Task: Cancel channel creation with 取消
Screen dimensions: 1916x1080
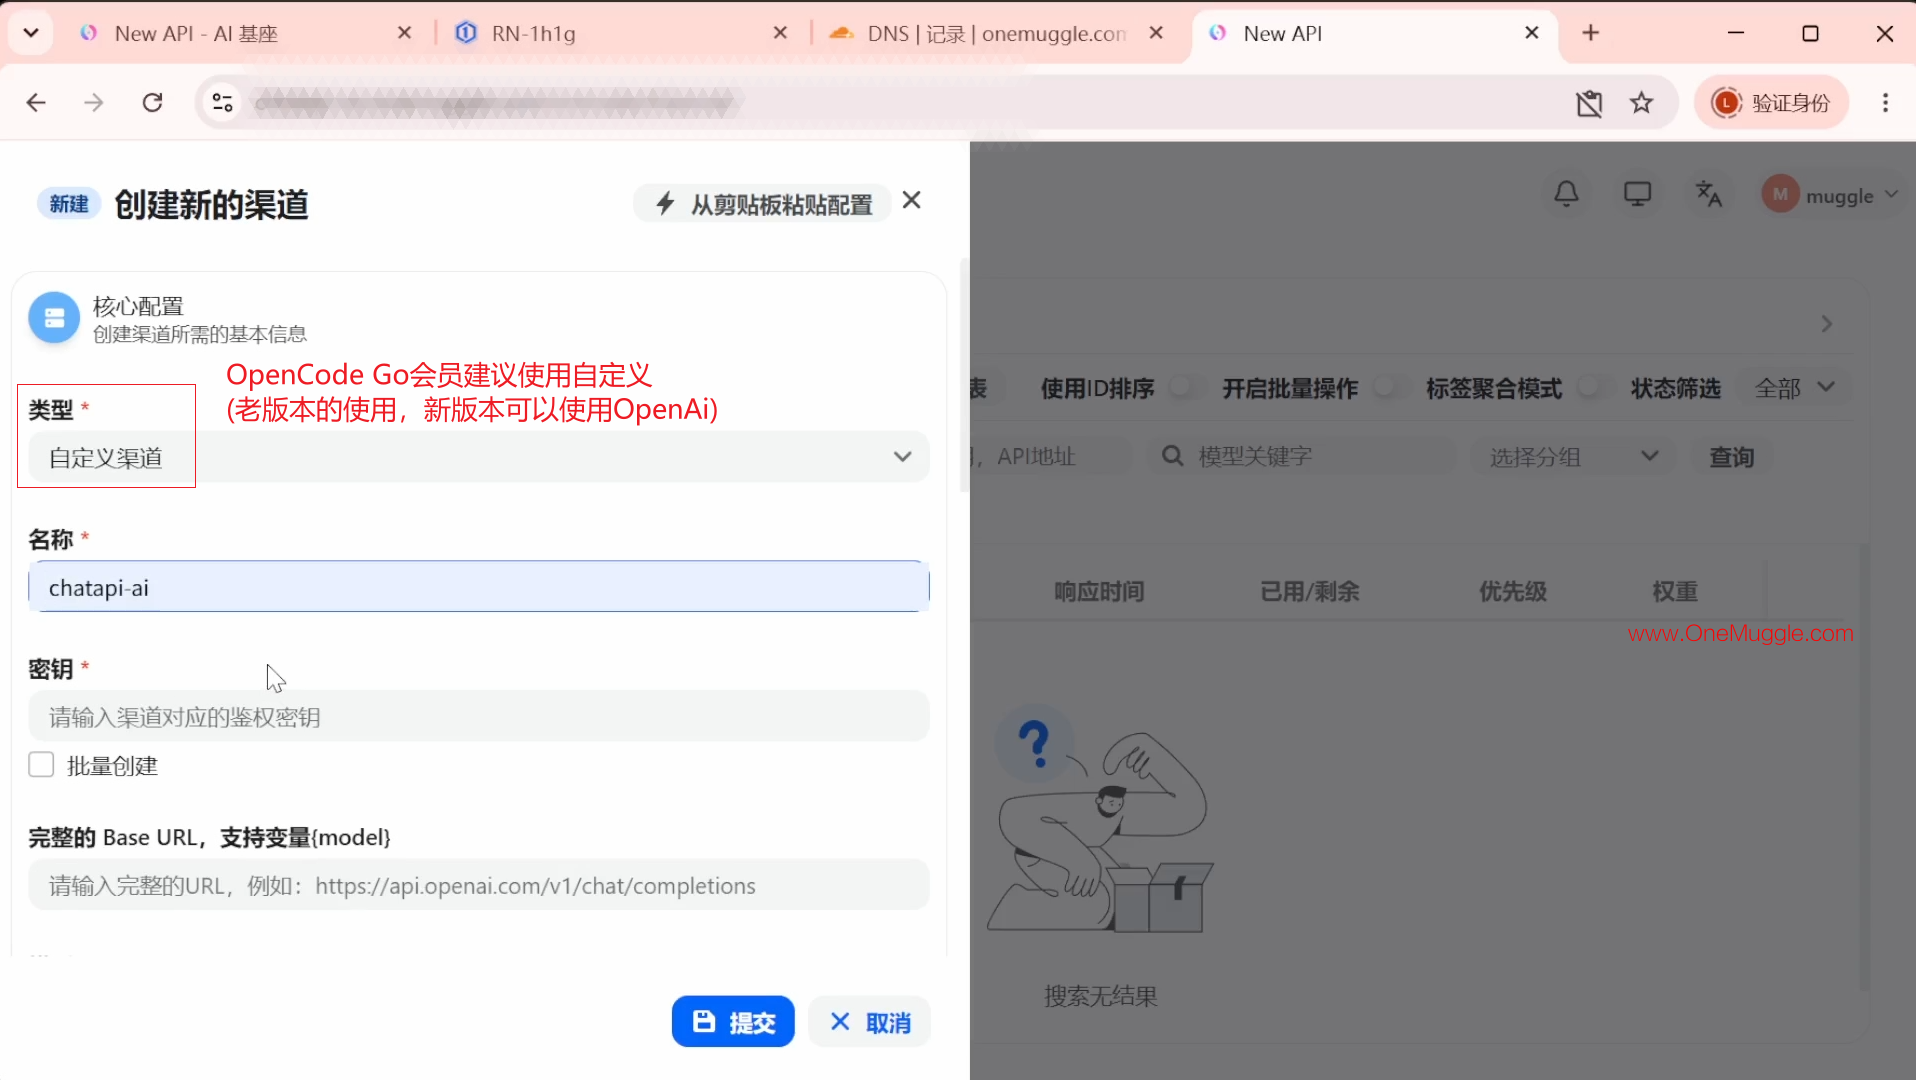Action: (869, 1021)
